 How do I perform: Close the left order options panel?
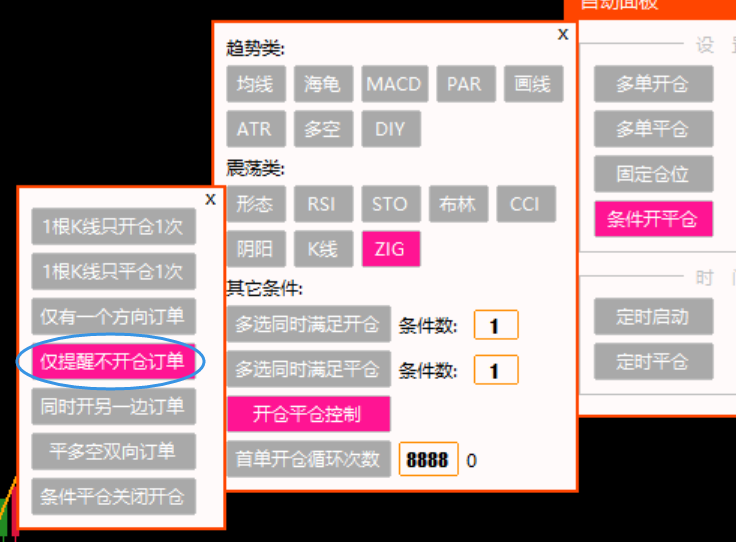210,199
